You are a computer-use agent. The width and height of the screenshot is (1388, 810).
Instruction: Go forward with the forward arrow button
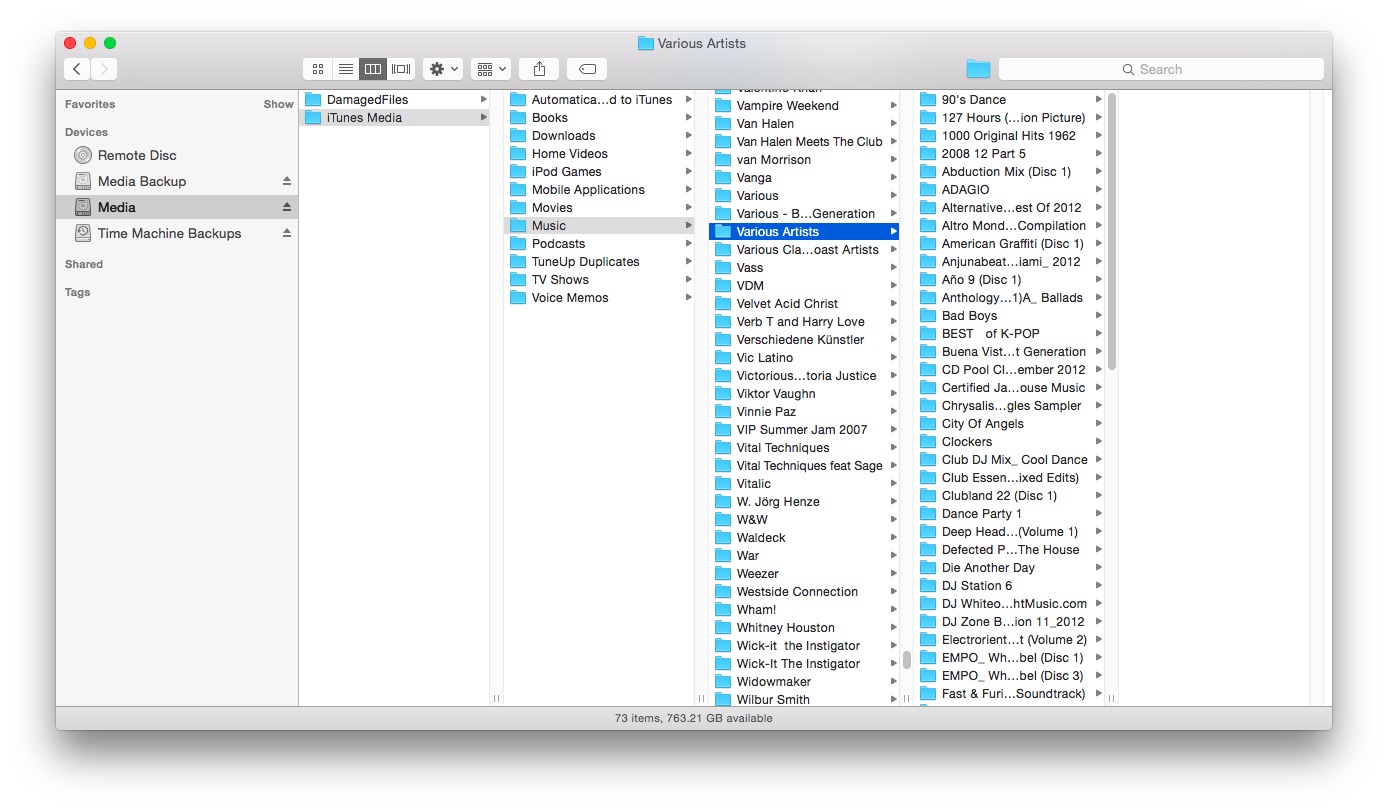tap(104, 69)
